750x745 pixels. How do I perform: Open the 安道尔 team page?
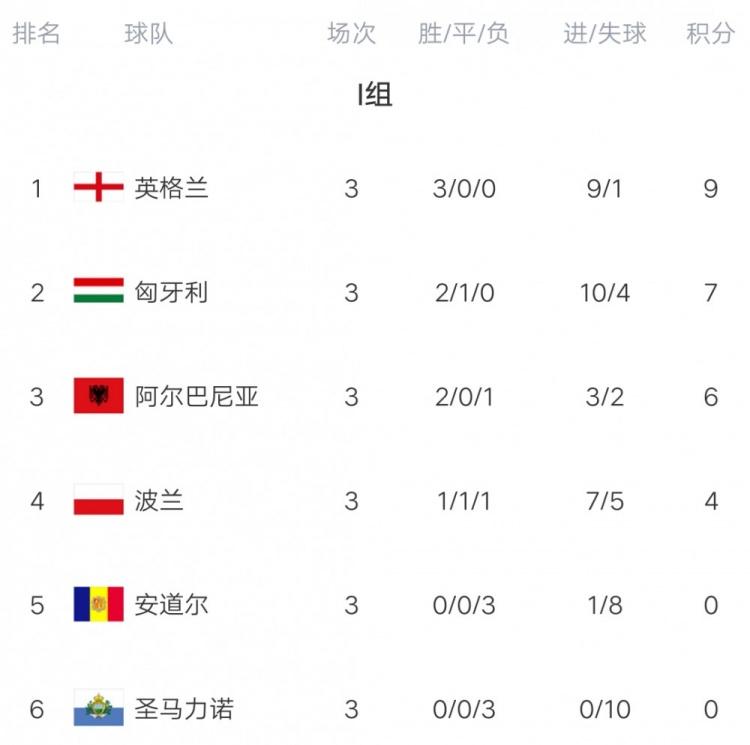[171, 604]
